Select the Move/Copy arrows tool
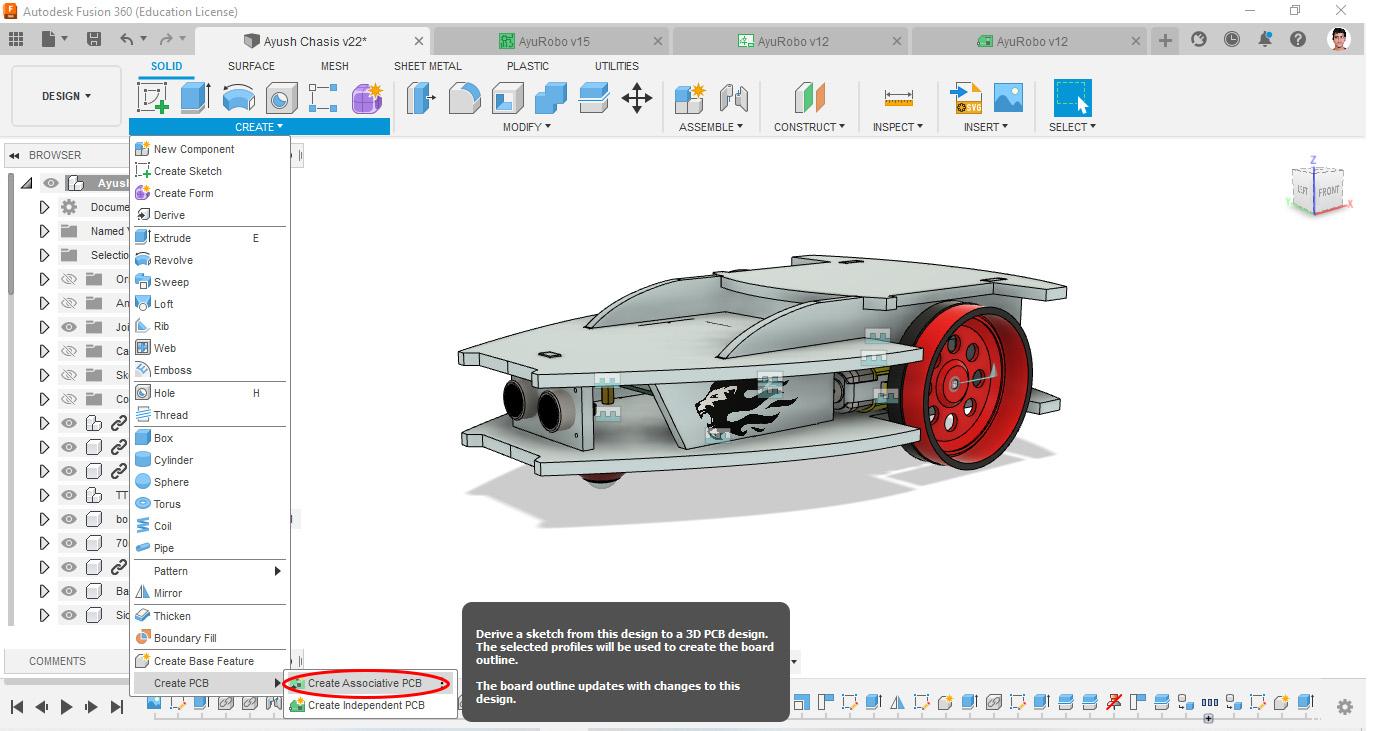The height and width of the screenshot is (731, 1380). [x=637, y=98]
